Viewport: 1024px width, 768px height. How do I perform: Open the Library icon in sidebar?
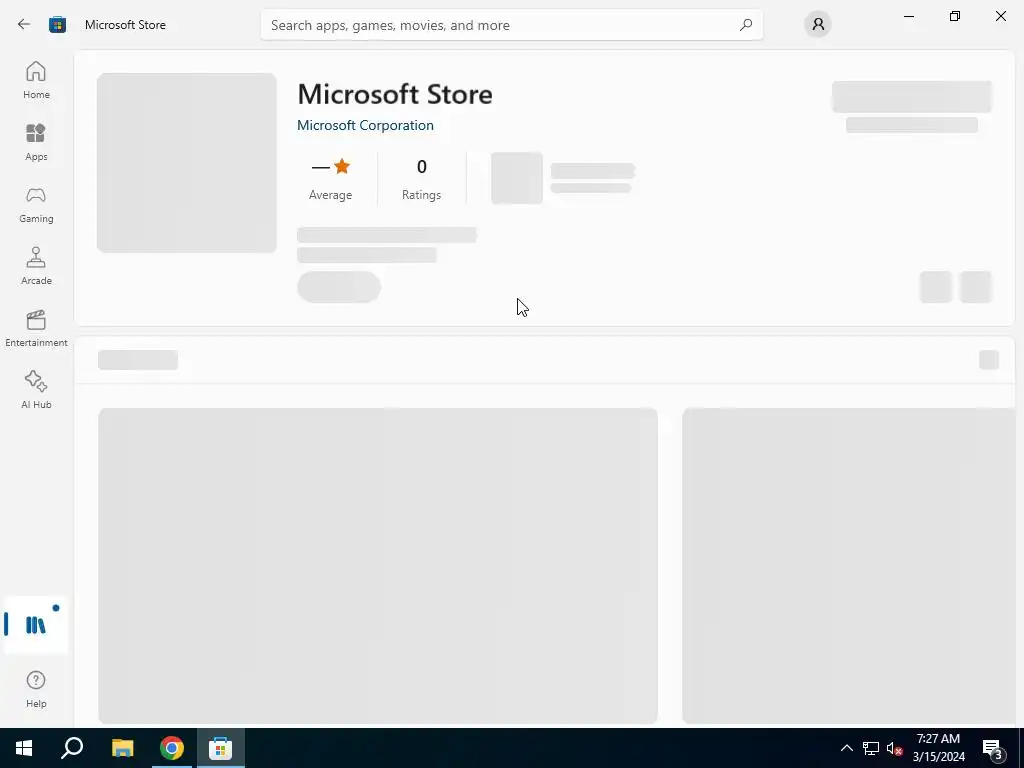coord(36,625)
